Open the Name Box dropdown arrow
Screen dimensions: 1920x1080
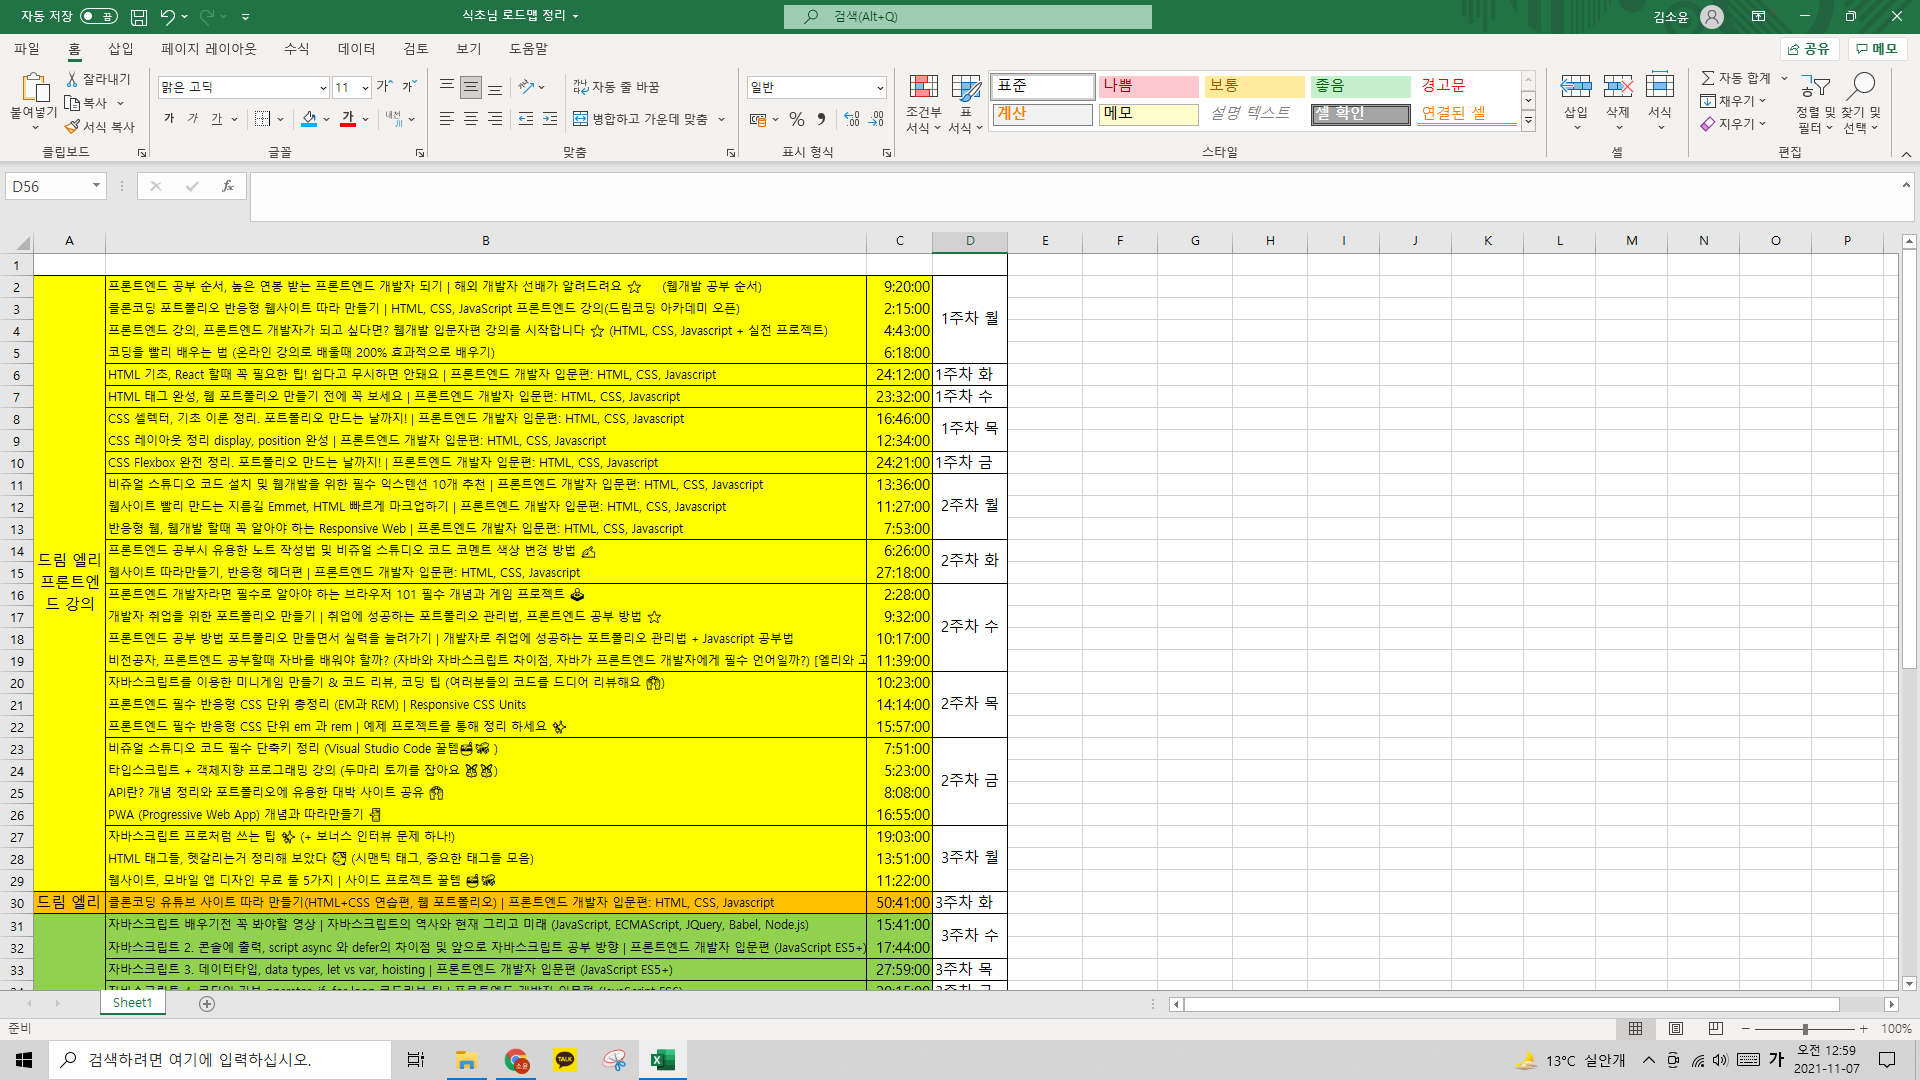click(96, 186)
